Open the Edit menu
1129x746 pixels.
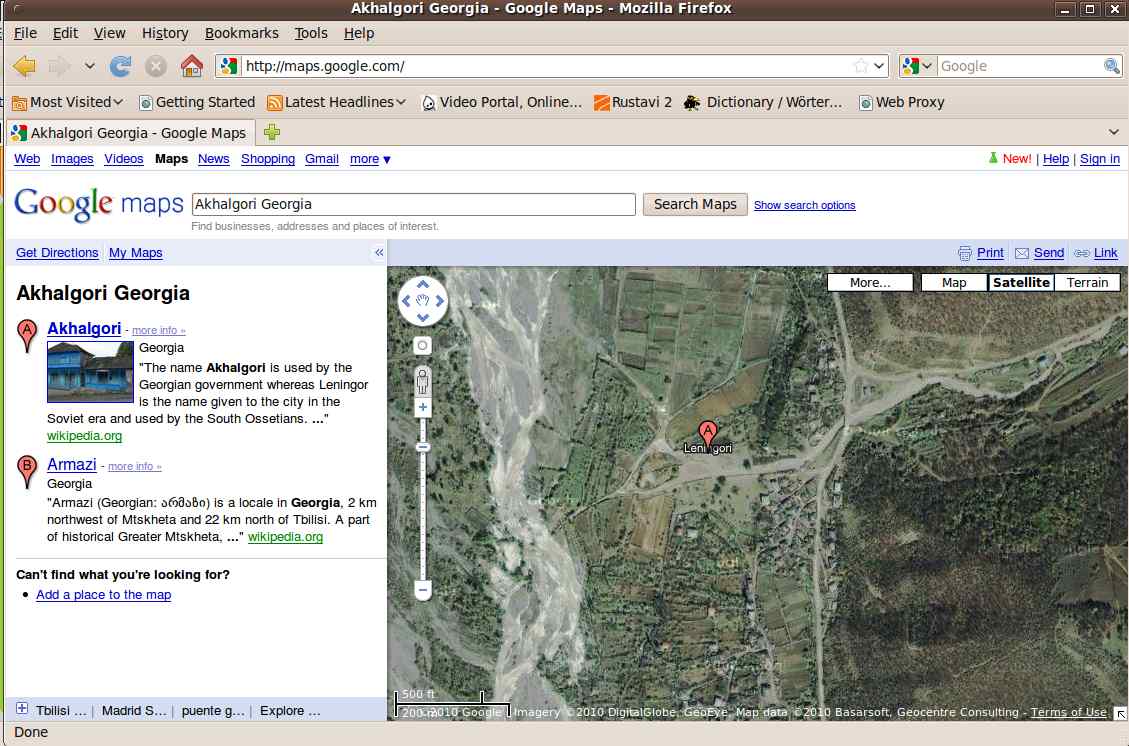[66, 33]
